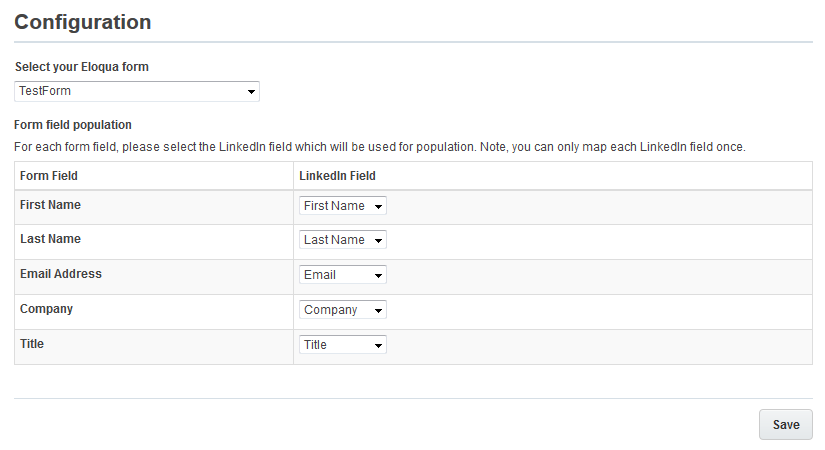Click the Configuration page heading
The height and width of the screenshot is (450, 825).
[83, 22]
